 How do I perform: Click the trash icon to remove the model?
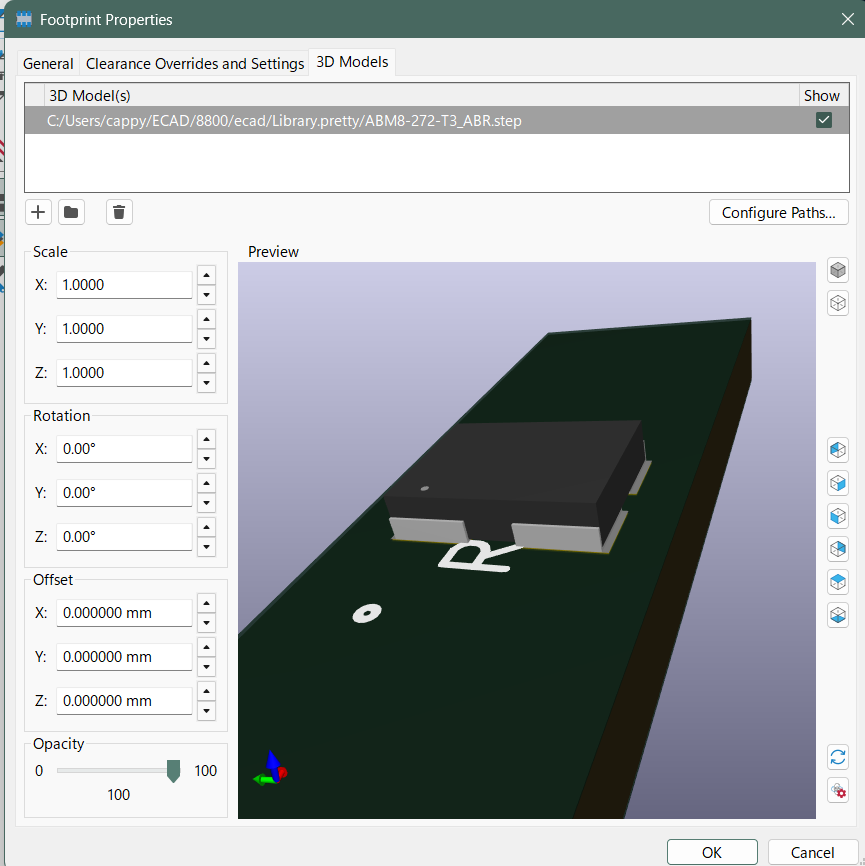(x=119, y=212)
